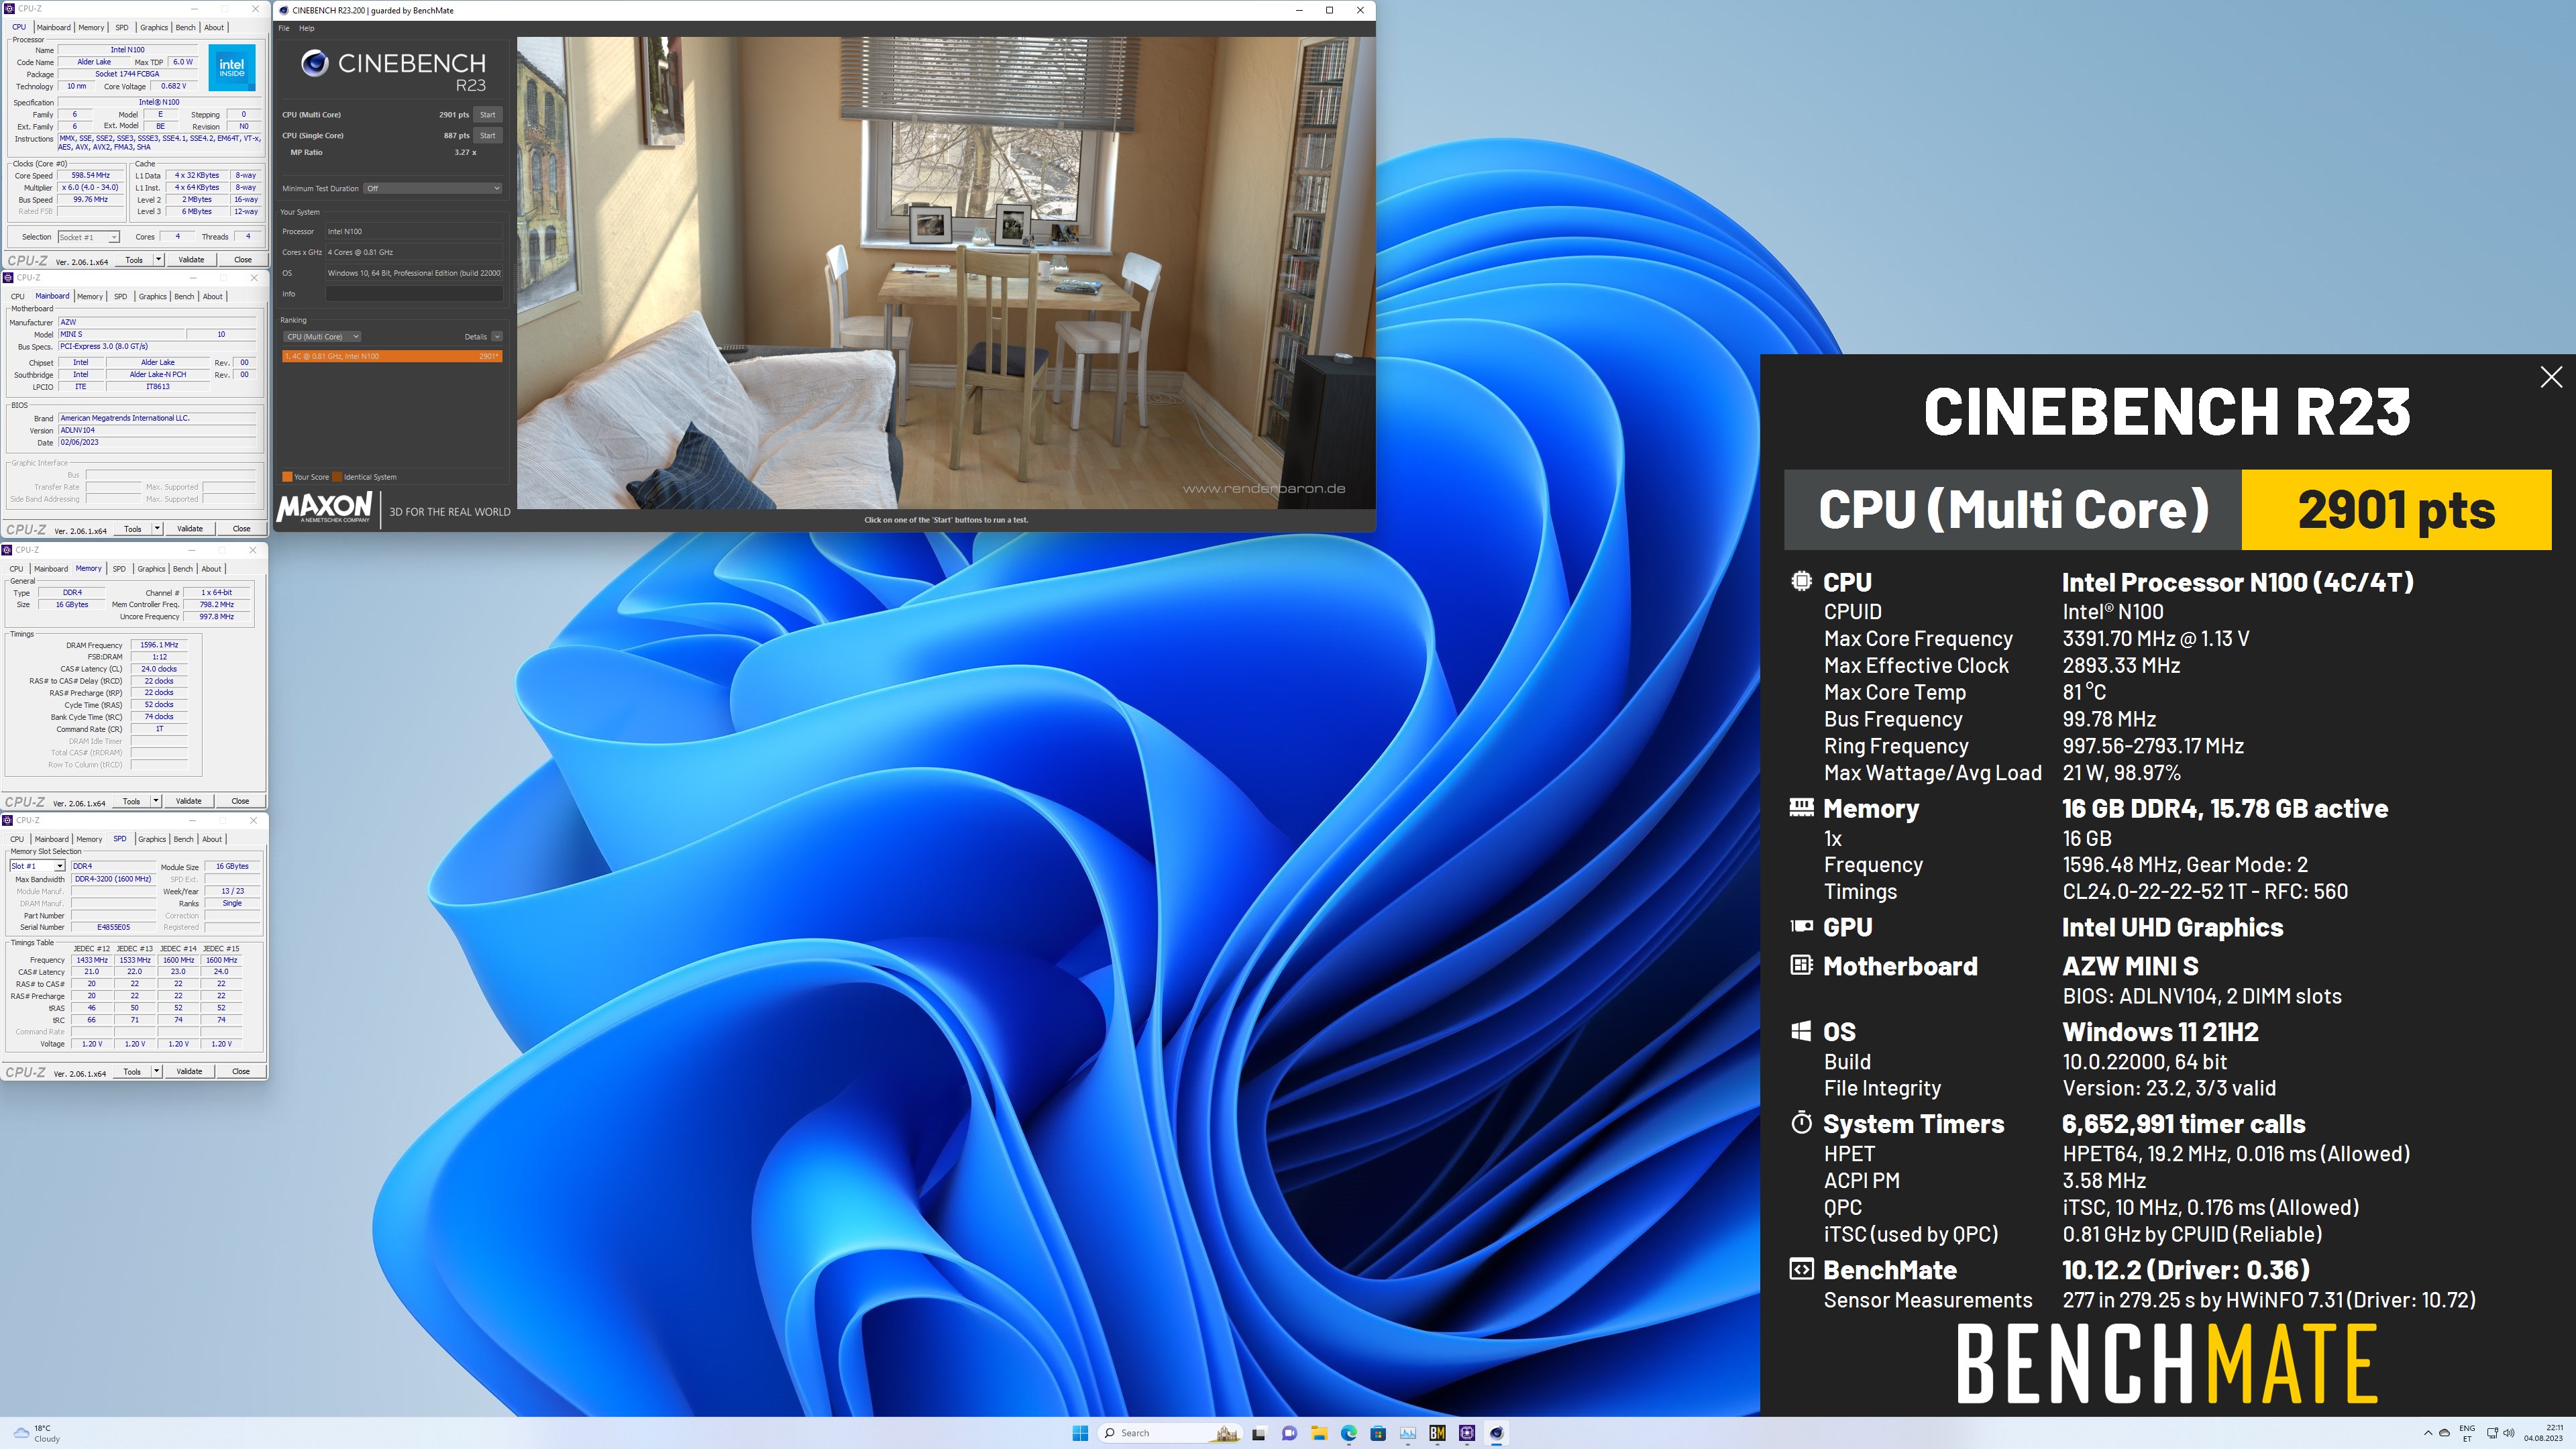
Task: Open the File menu in Cinebench
Action: (284, 28)
